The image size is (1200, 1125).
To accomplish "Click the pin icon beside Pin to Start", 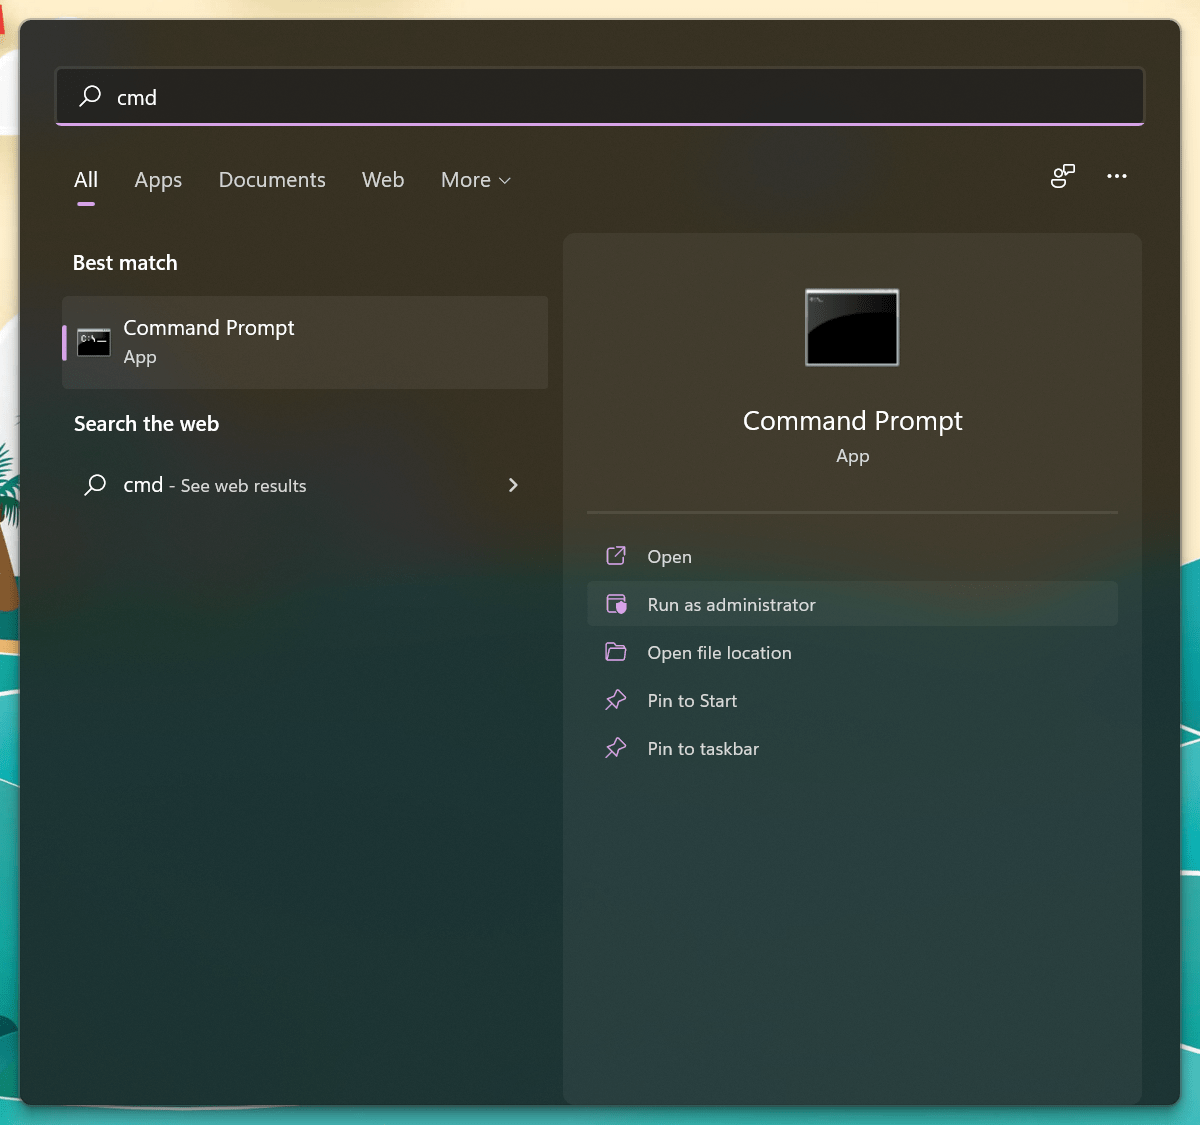I will coord(616,700).
